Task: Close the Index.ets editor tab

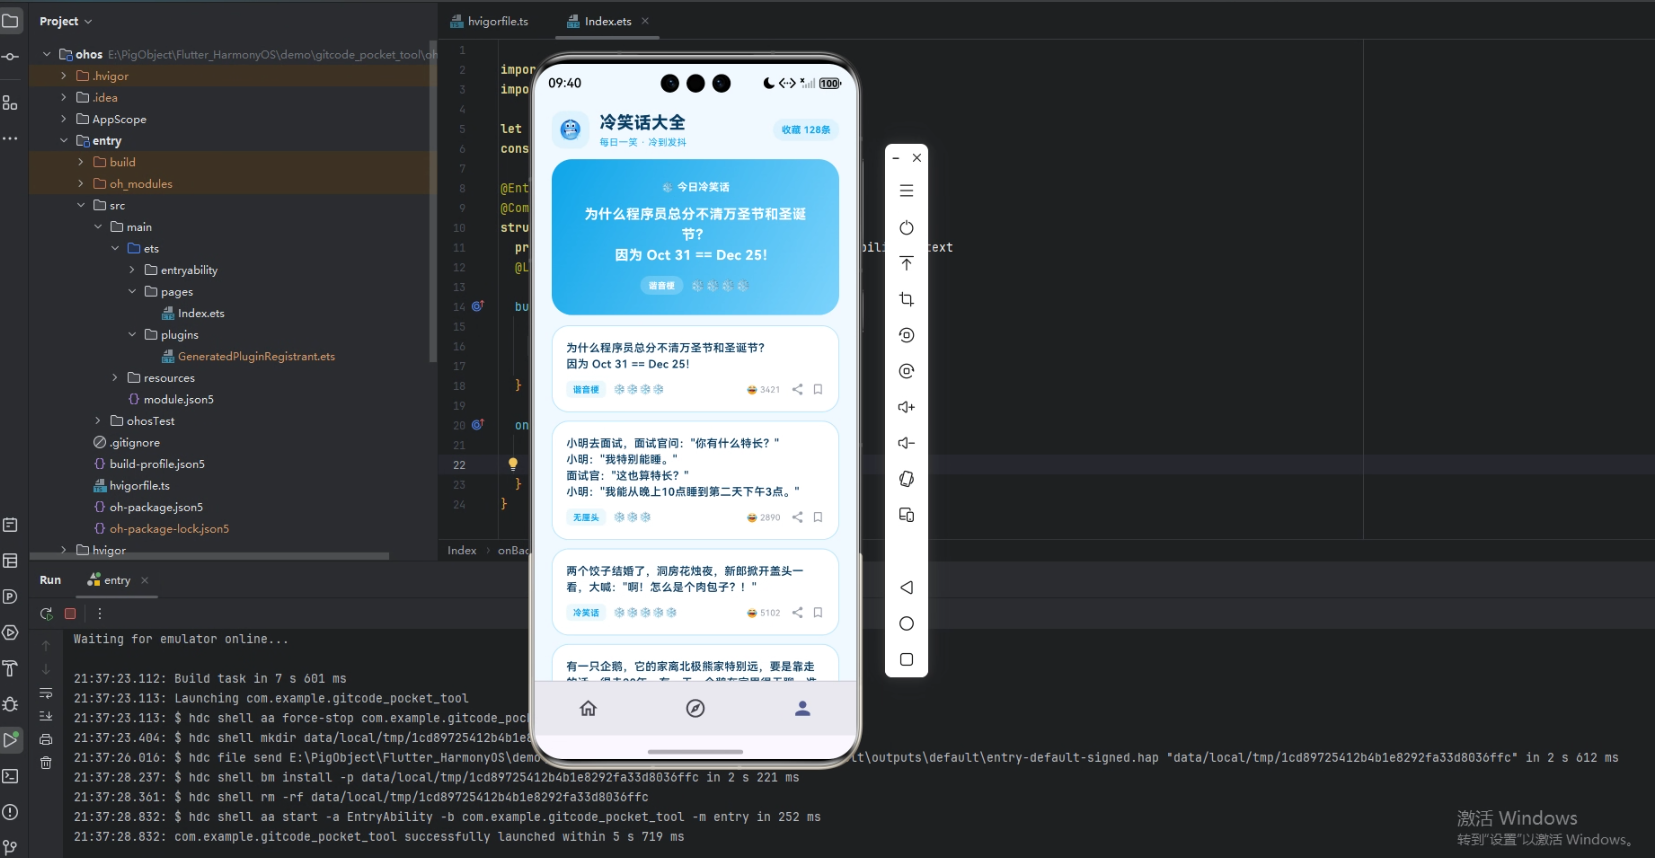Action: pos(645,21)
